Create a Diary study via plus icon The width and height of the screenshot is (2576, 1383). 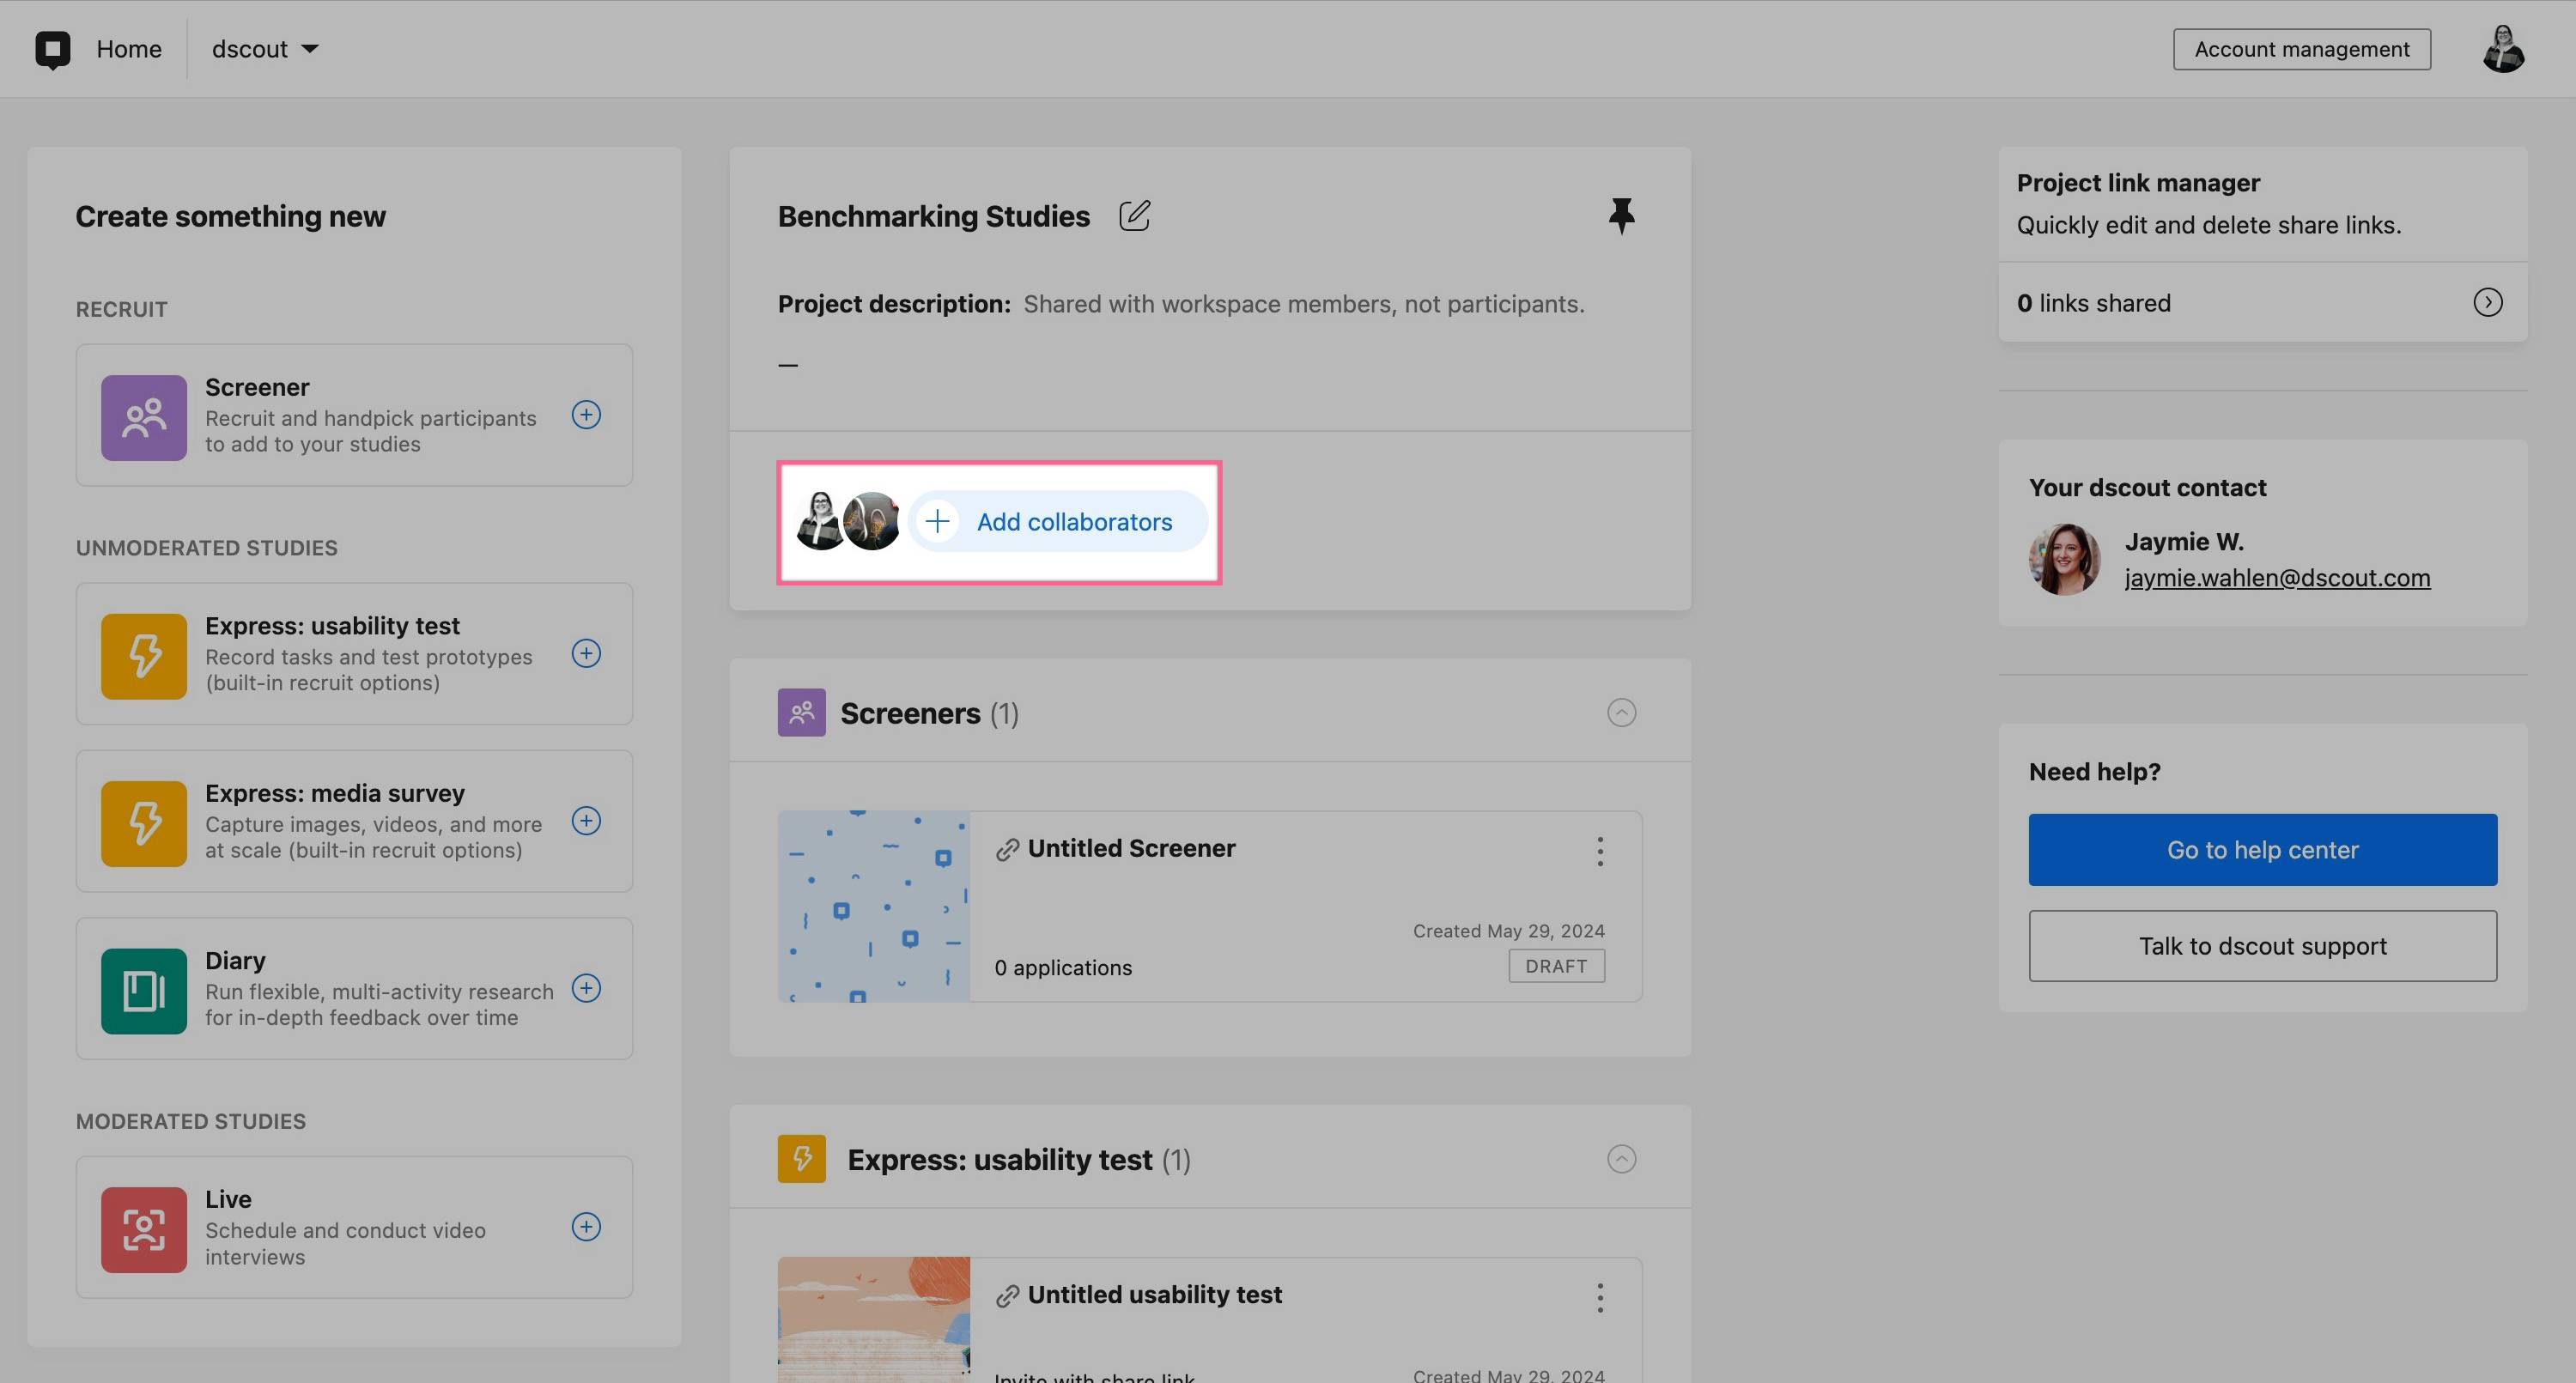[586, 988]
